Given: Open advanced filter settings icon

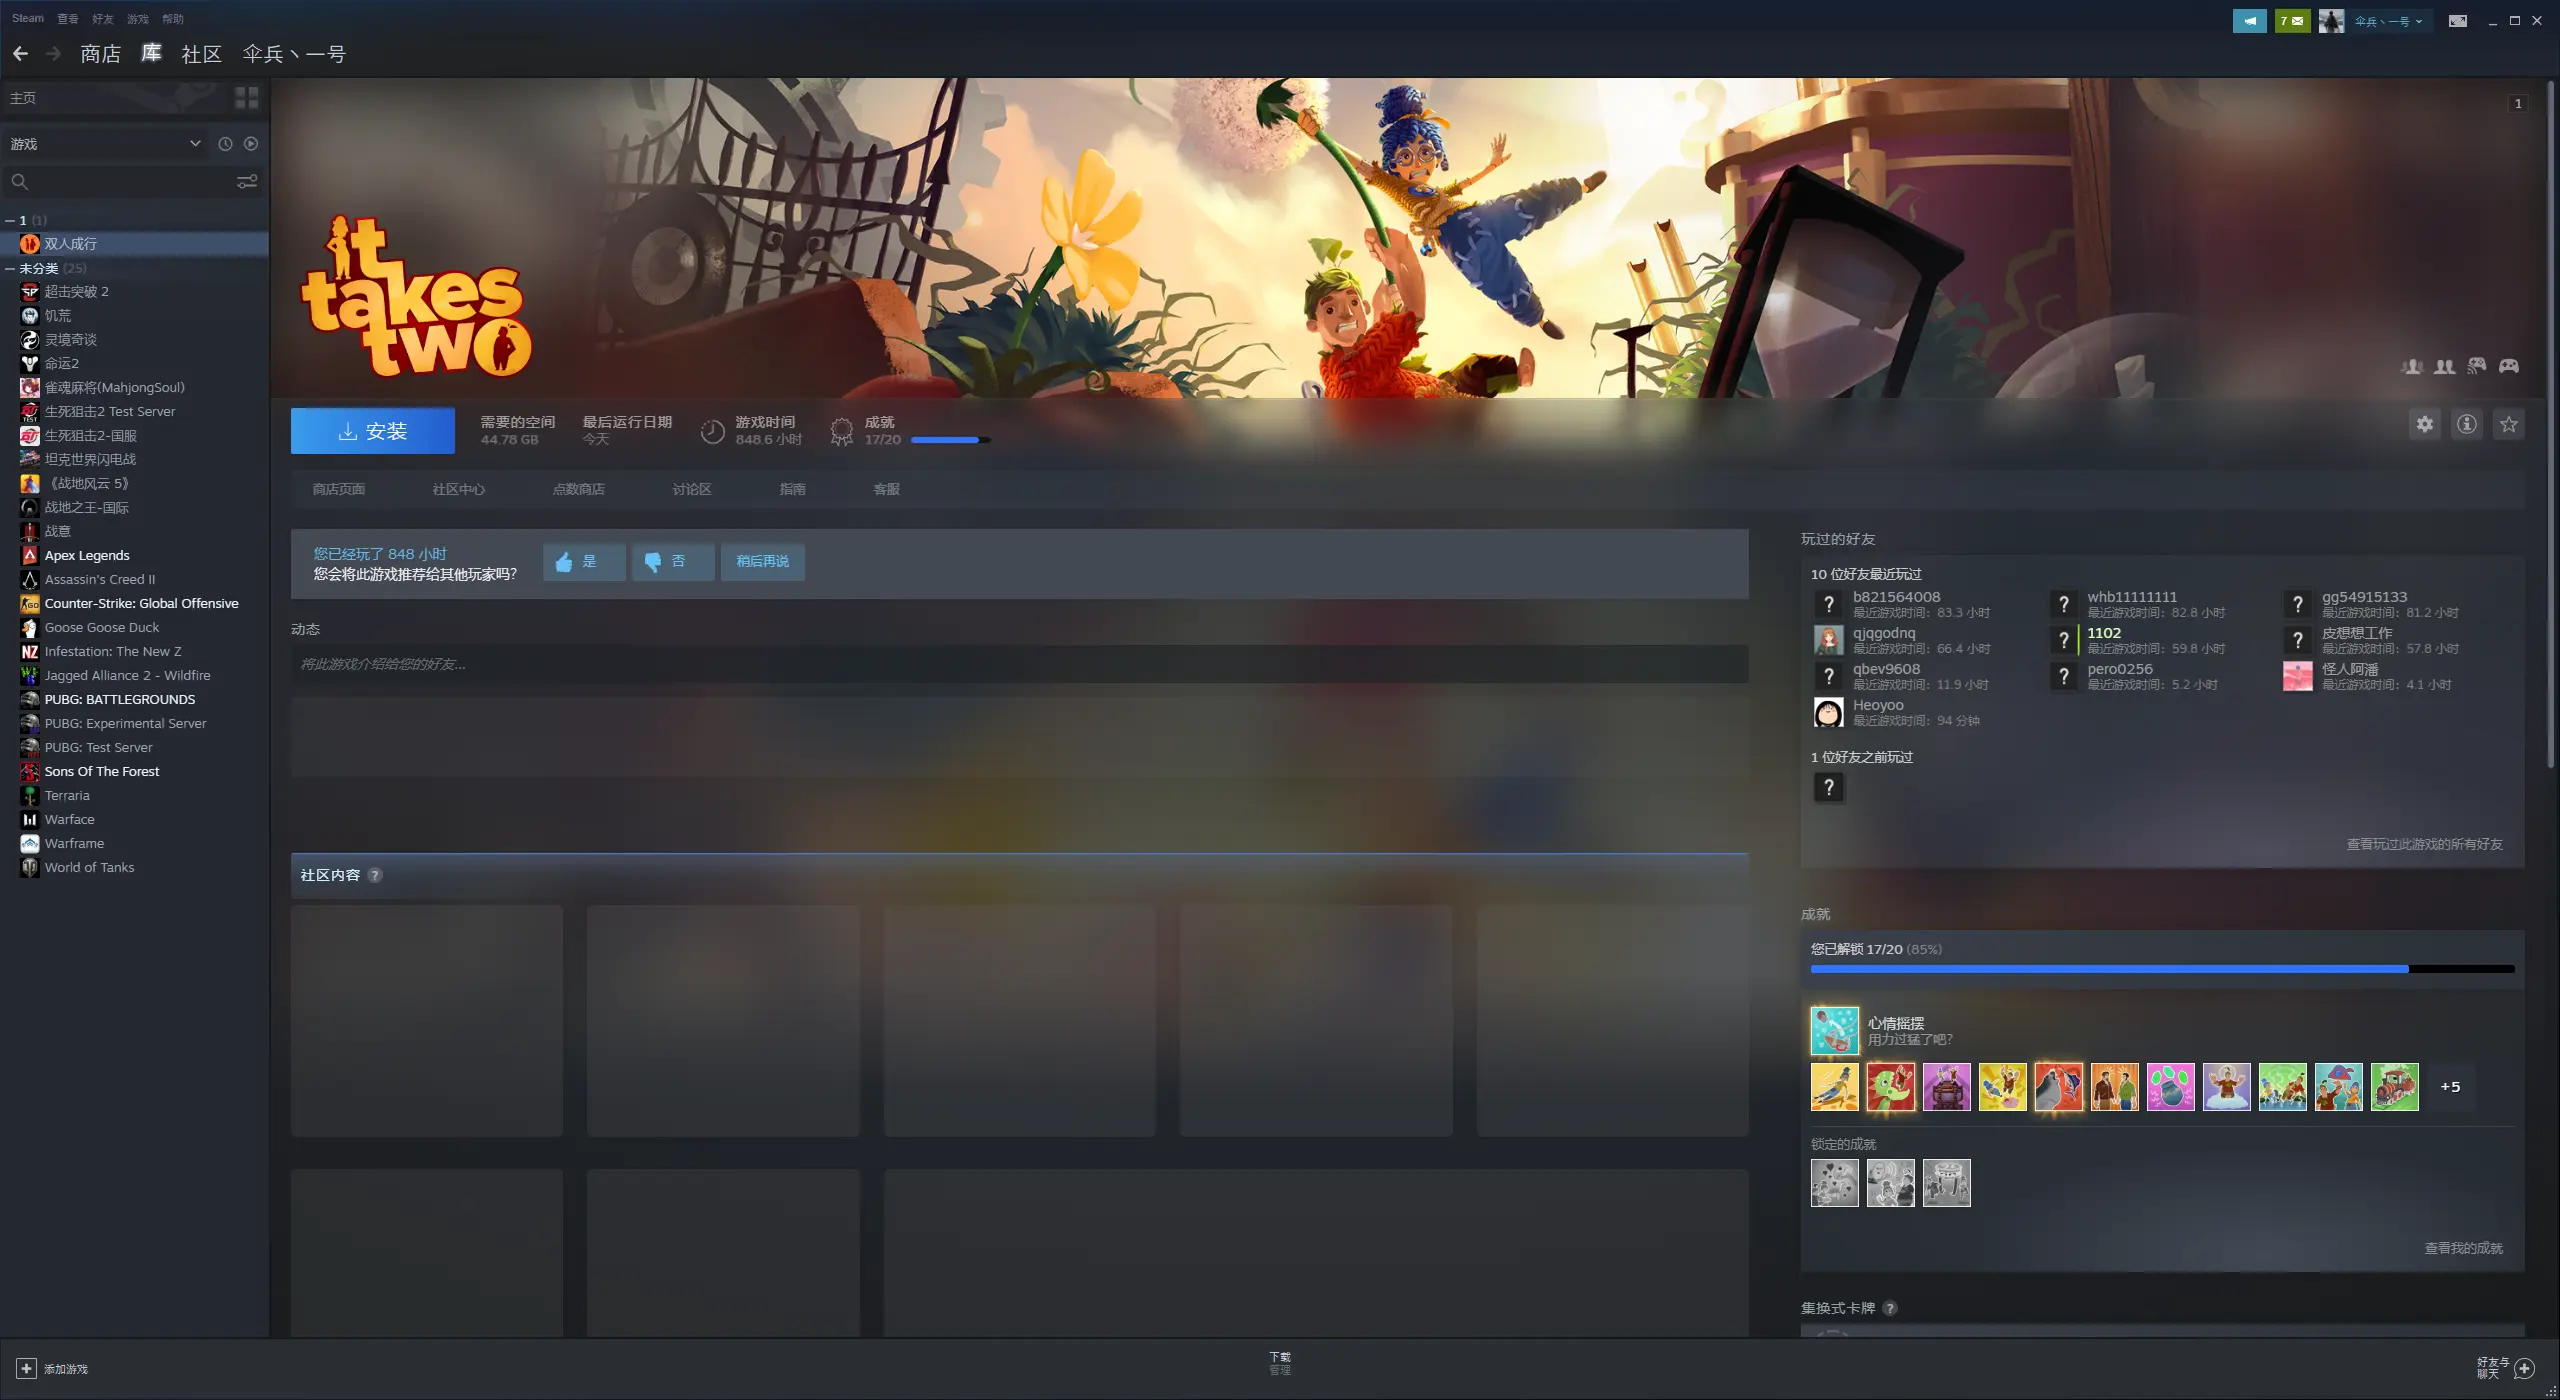Looking at the screenshot, I should [x=247, y=182].
